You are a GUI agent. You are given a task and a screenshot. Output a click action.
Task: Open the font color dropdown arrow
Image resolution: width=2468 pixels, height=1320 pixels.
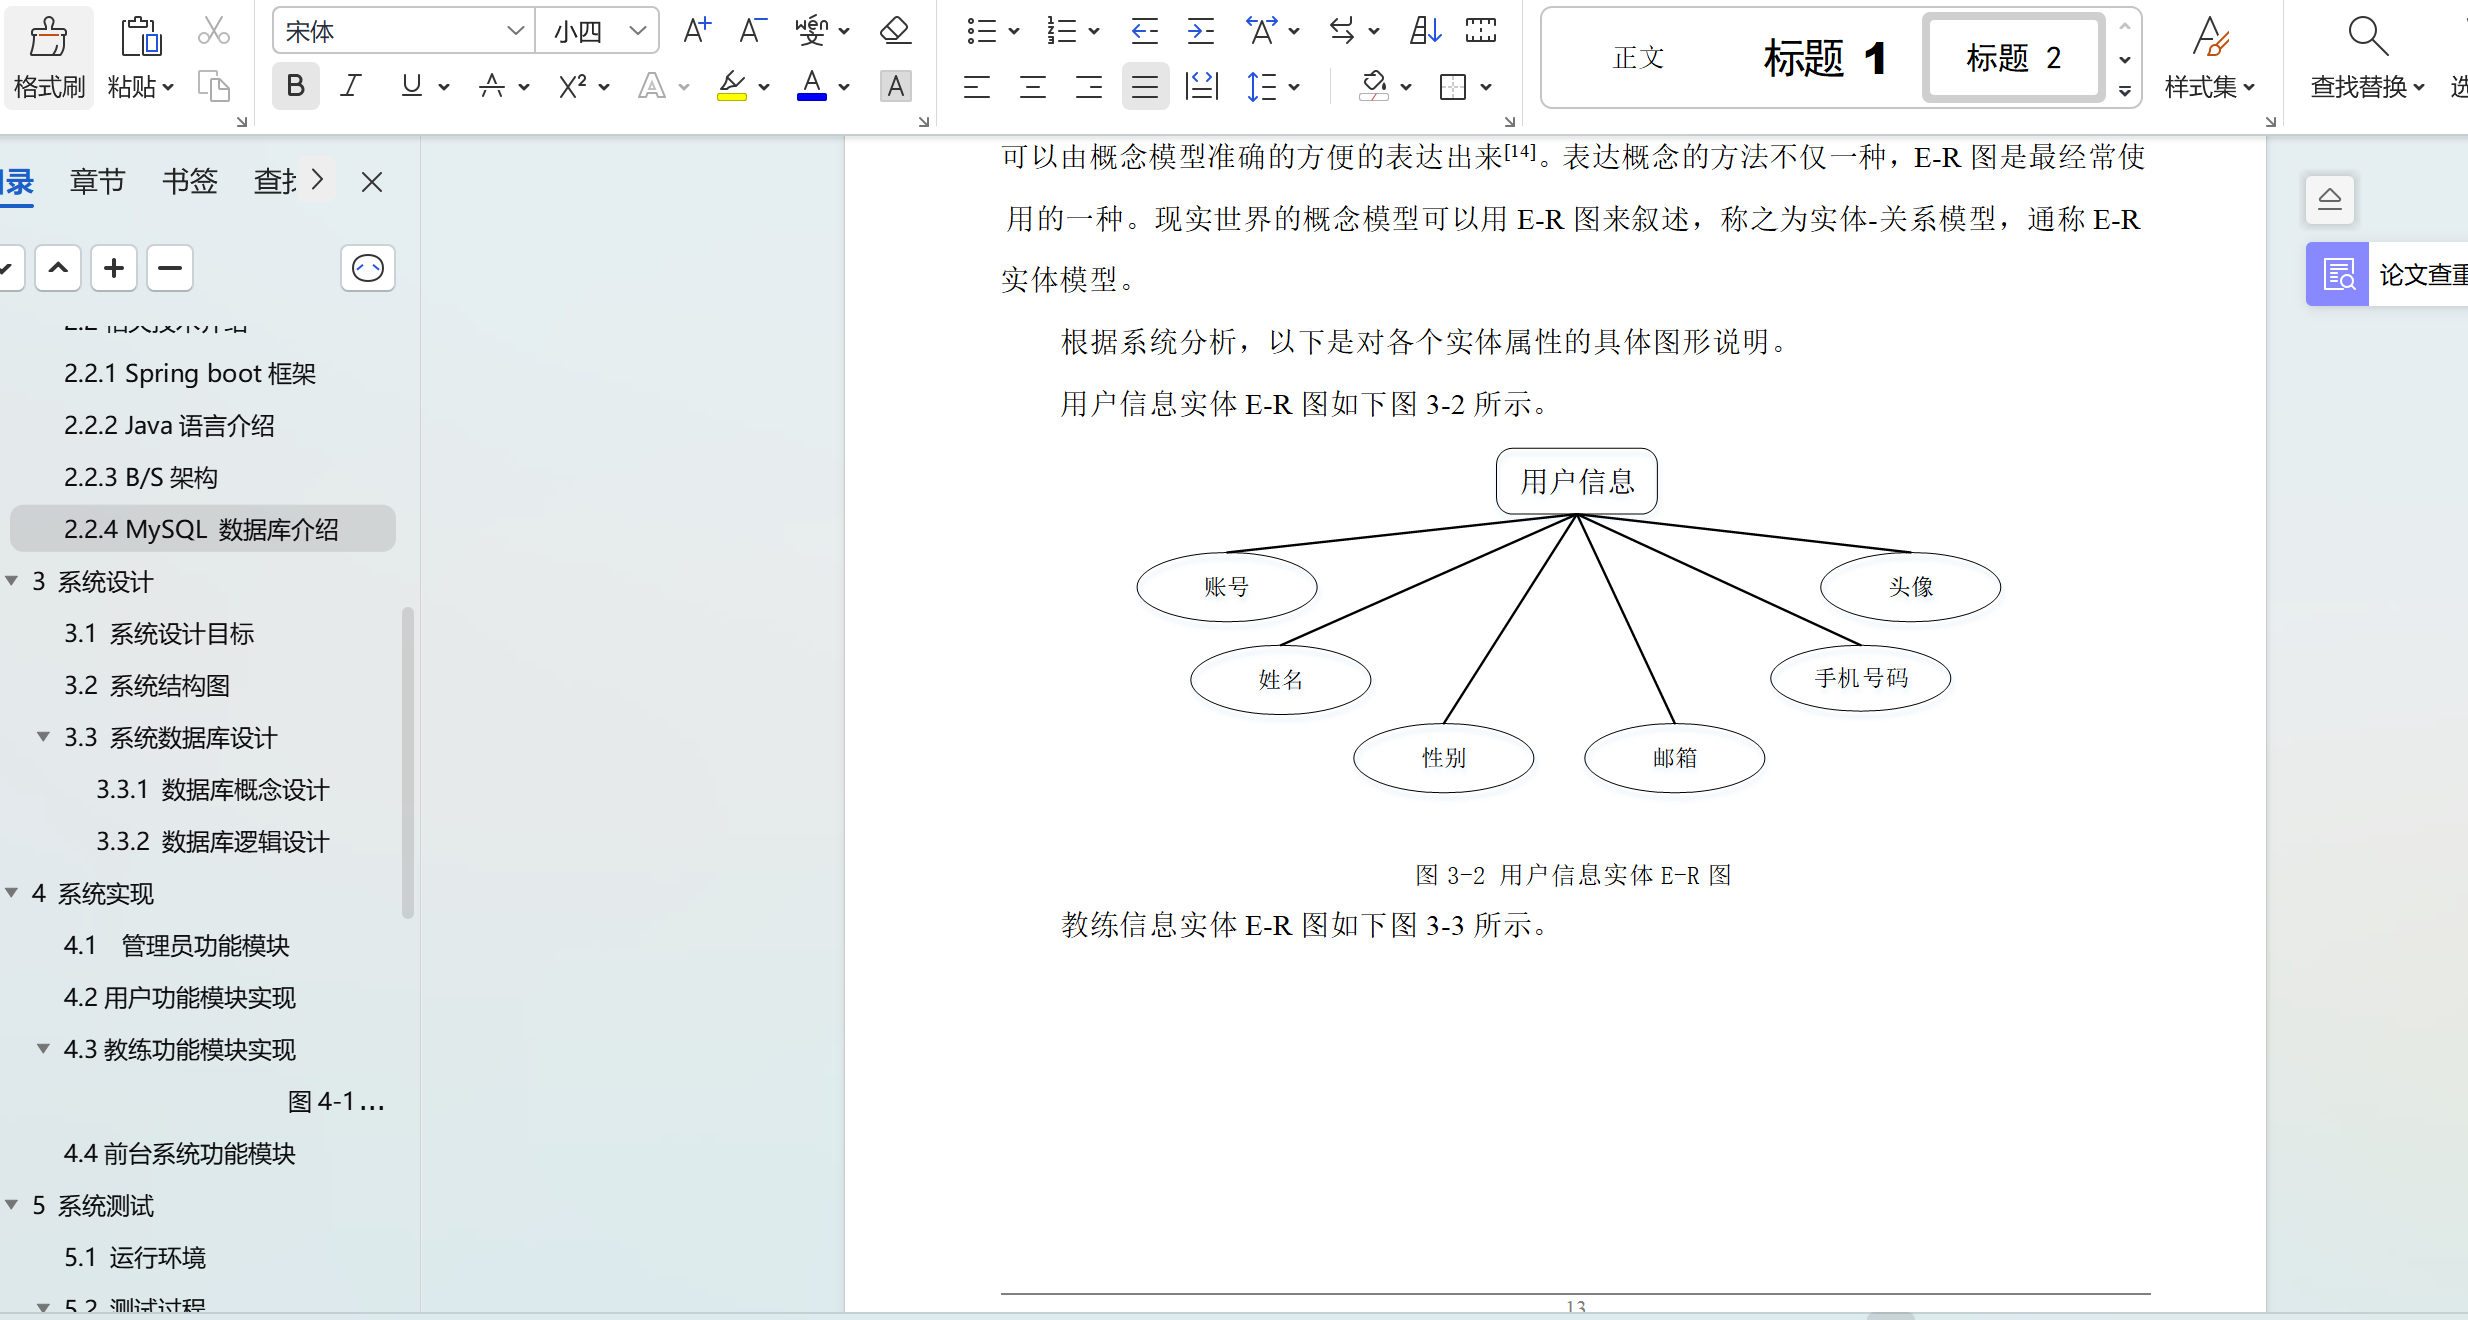844,88
